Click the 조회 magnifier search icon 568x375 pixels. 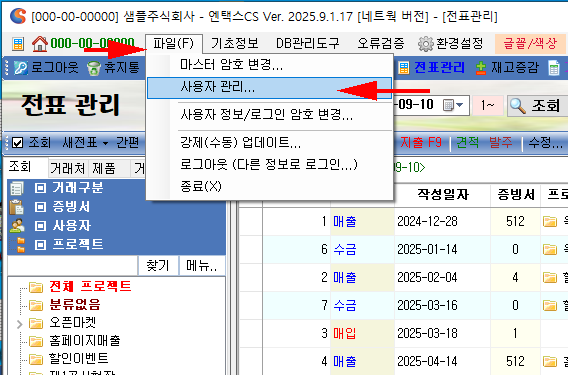pyautogui.click(x=517, y=106)
